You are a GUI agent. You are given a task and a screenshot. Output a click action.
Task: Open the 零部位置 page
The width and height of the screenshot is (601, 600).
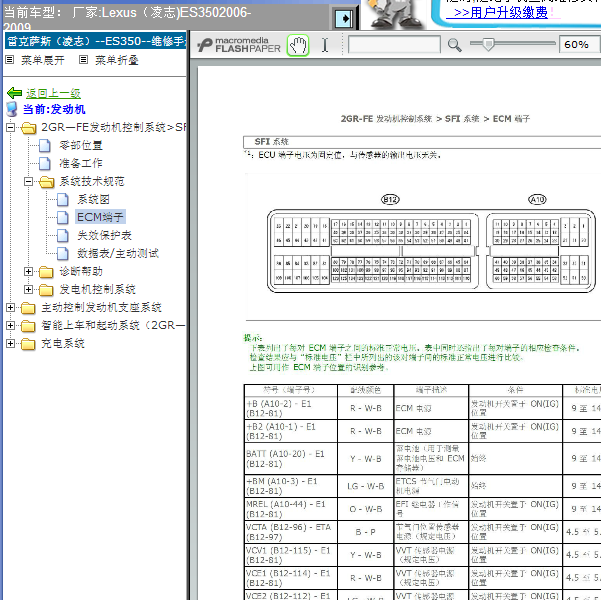point(81,145)
